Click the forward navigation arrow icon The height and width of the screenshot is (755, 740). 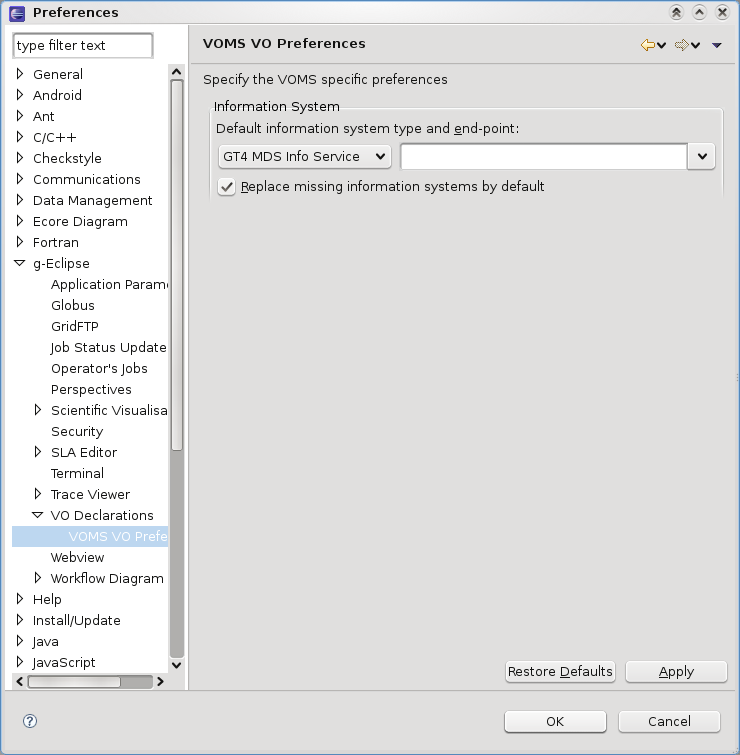[x=681, y=45]
